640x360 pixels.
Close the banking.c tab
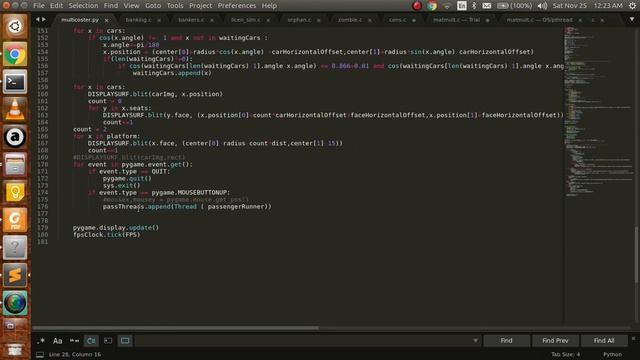coord(159,20)
